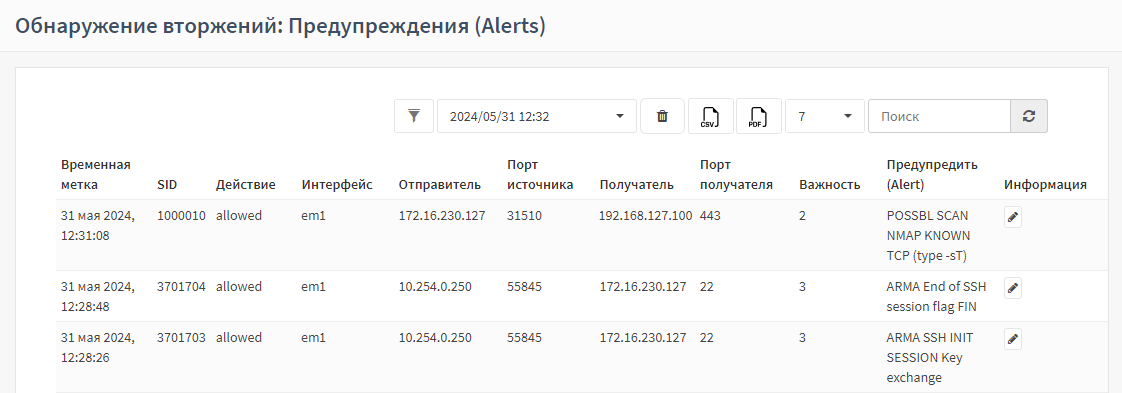Screen dimensions: 1122x393
Task: Click the recipient address 192.168.127.100
Action: tap(645, 215)
